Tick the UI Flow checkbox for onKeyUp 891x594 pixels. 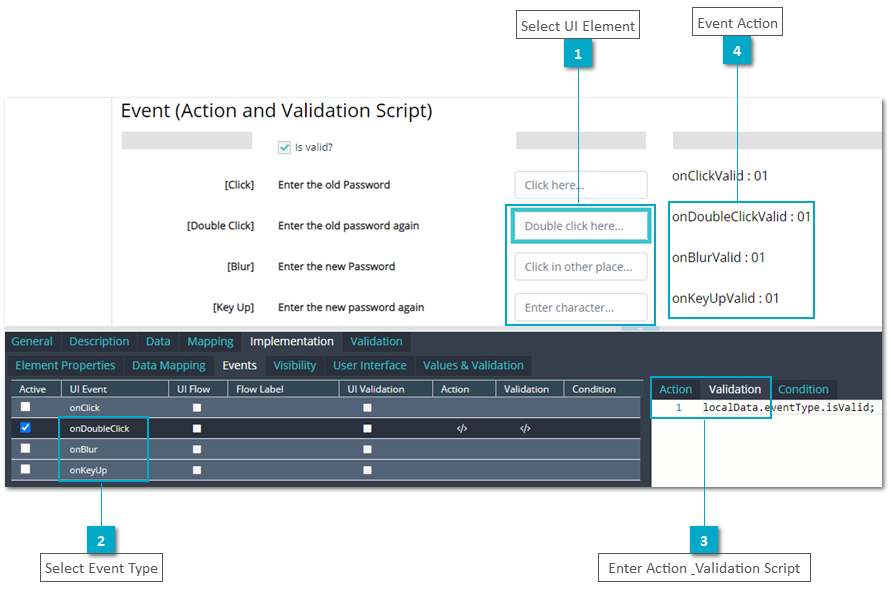click(x=197, y=470)
